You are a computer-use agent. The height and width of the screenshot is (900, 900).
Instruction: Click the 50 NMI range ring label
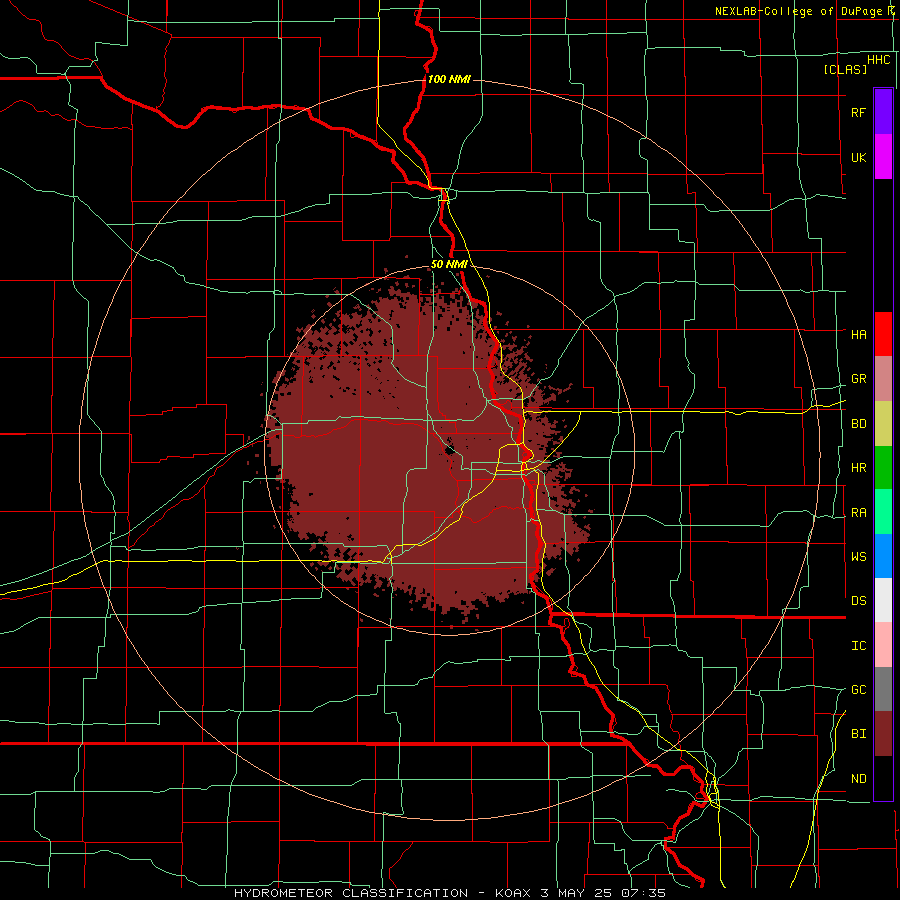point(449,264)
